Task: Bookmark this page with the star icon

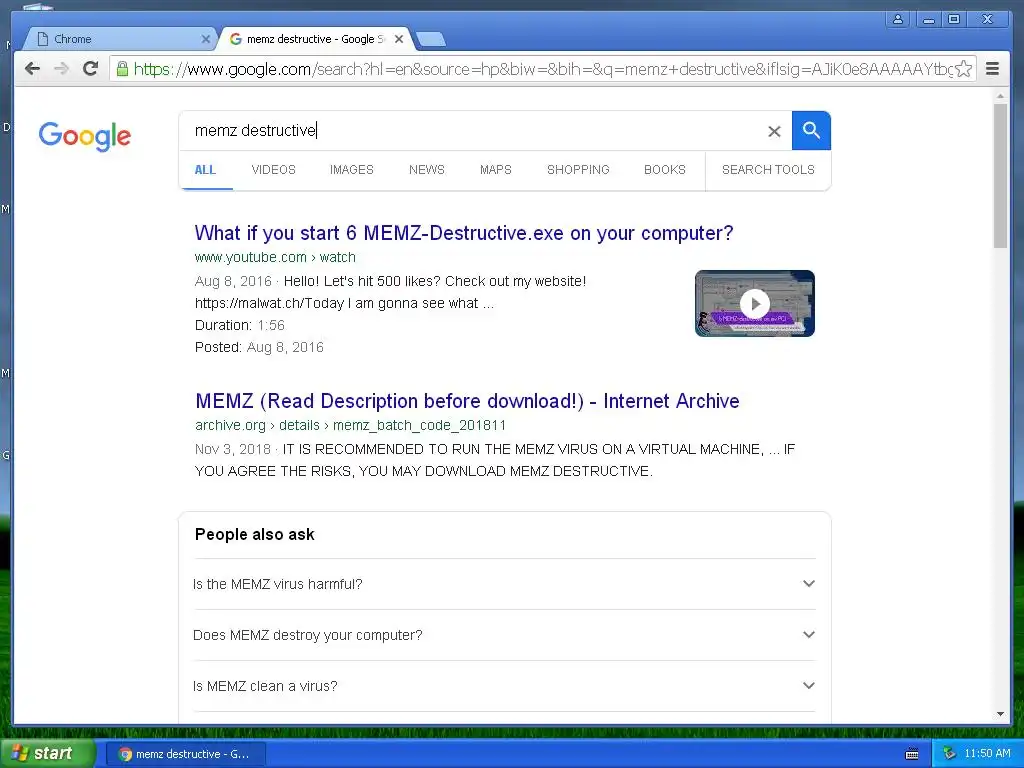Action: [963, 69]
